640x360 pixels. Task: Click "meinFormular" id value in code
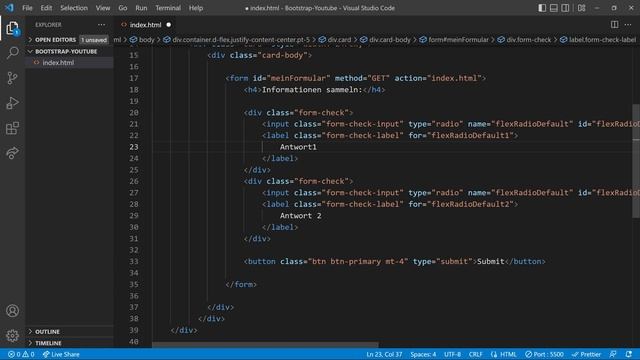pyautogui.click(x=298, y=78)
